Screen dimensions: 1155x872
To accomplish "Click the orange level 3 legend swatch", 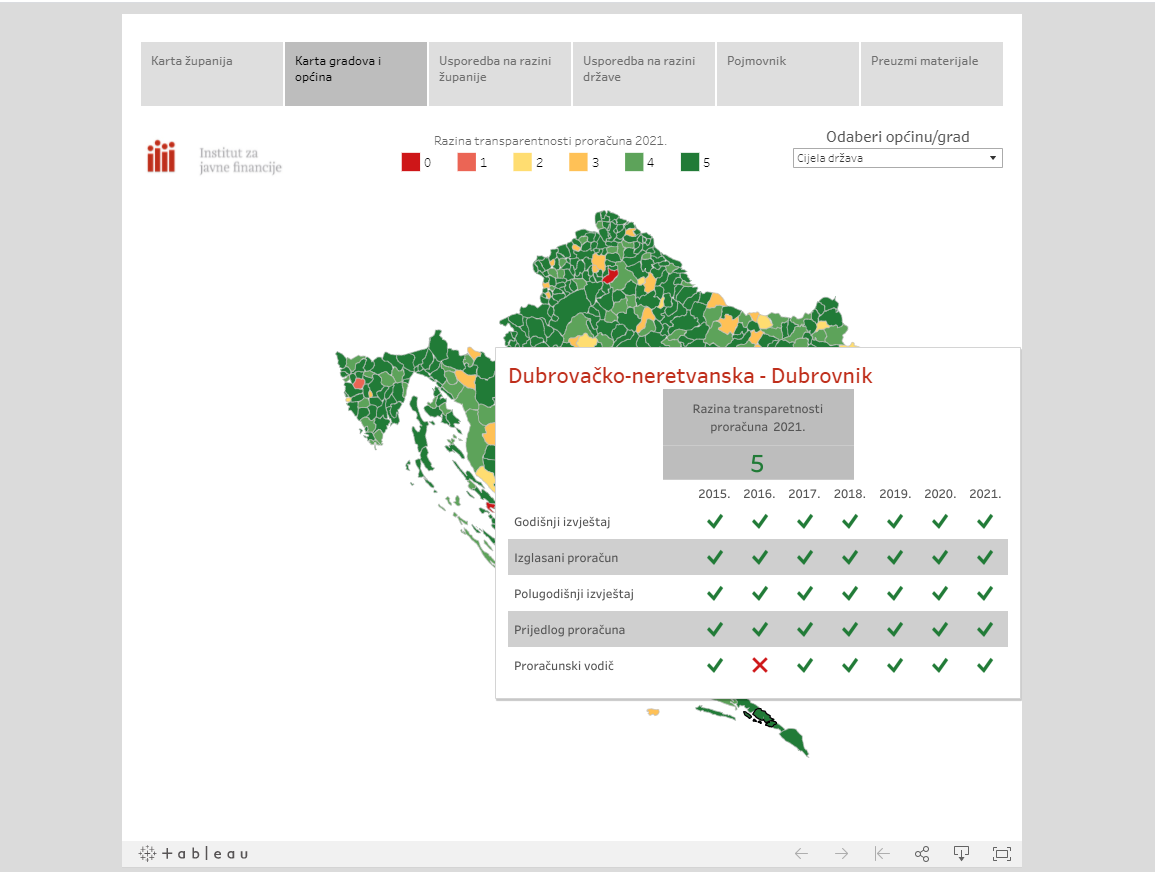I will coord(578,162).
